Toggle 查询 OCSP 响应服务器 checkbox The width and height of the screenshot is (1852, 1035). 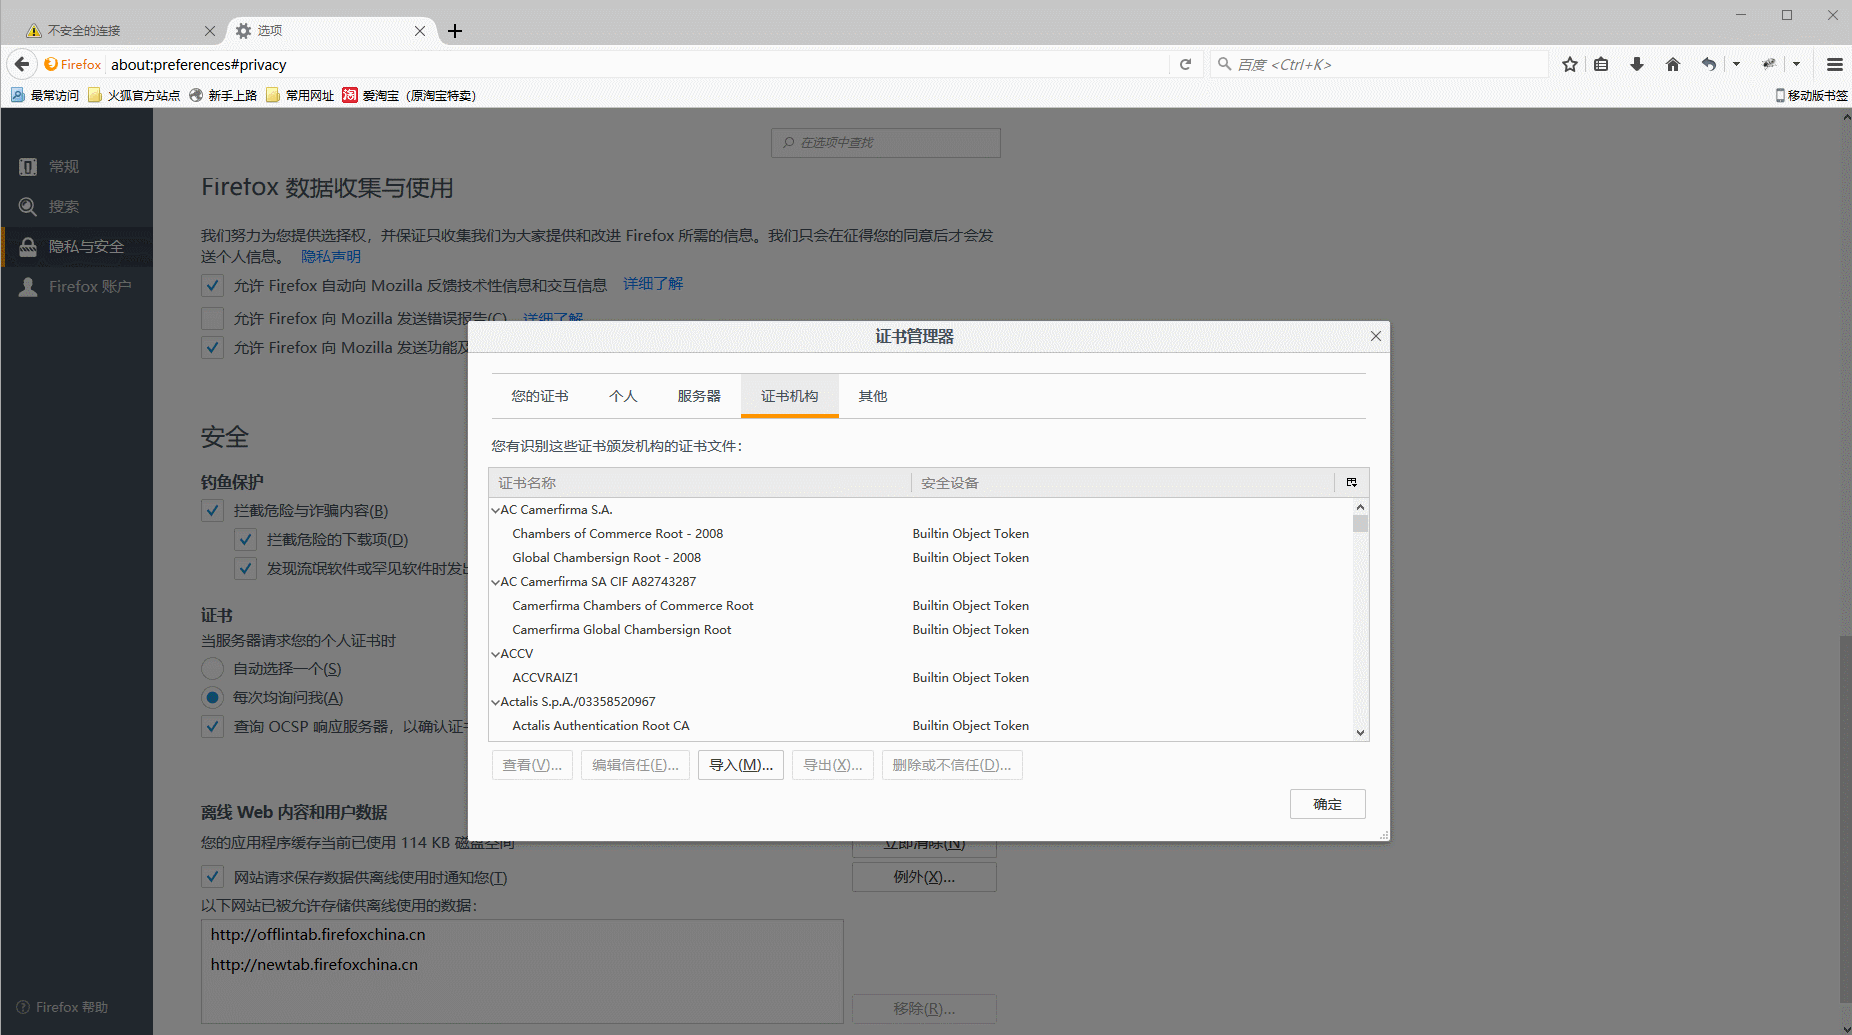point(212,726)
